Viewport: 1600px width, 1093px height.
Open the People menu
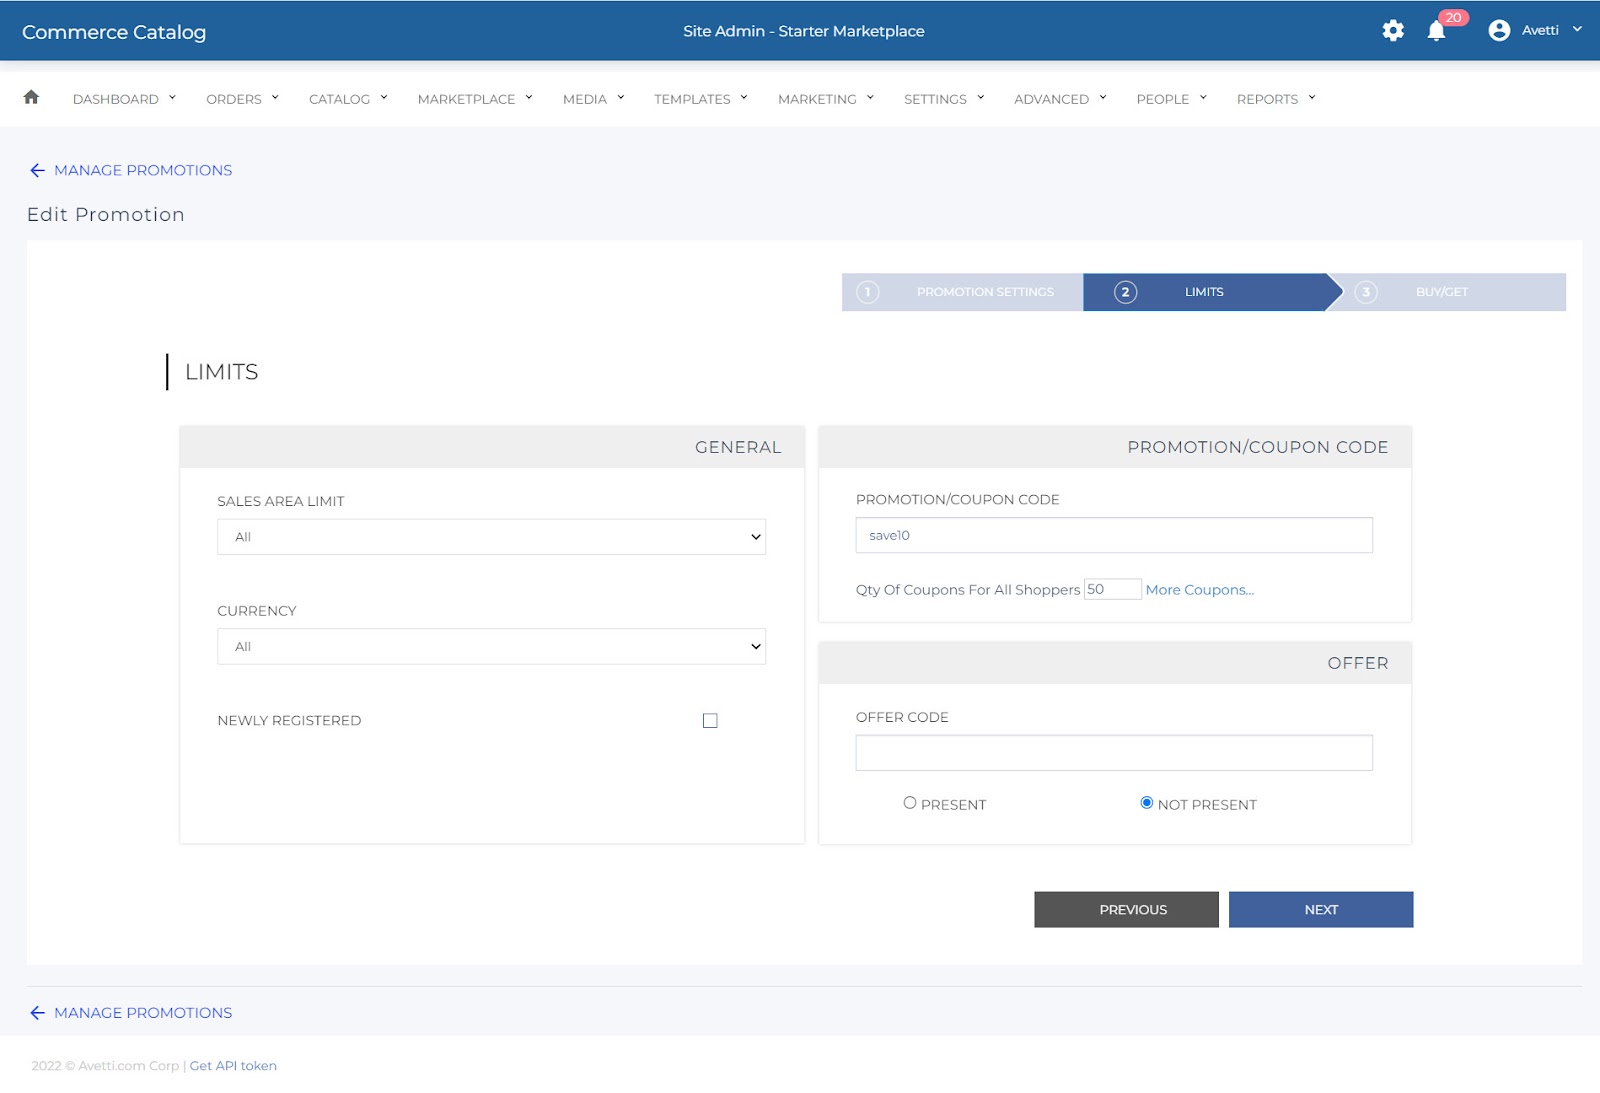1171,99
